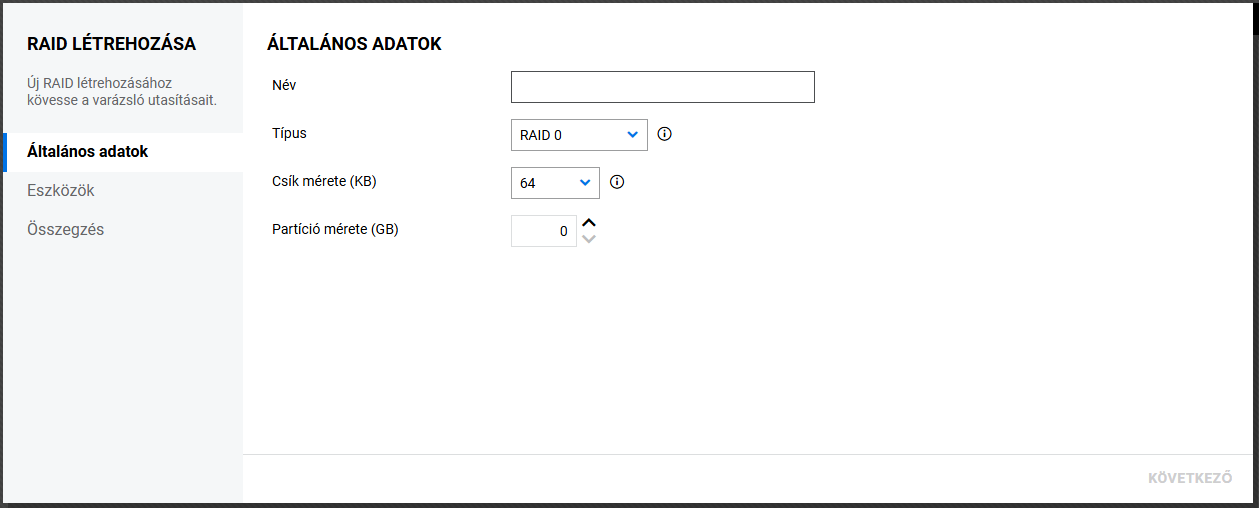Expand the Csík mérete dropdown showing 64
This screenshot has height=508, width=1259.
click(554, 183)
